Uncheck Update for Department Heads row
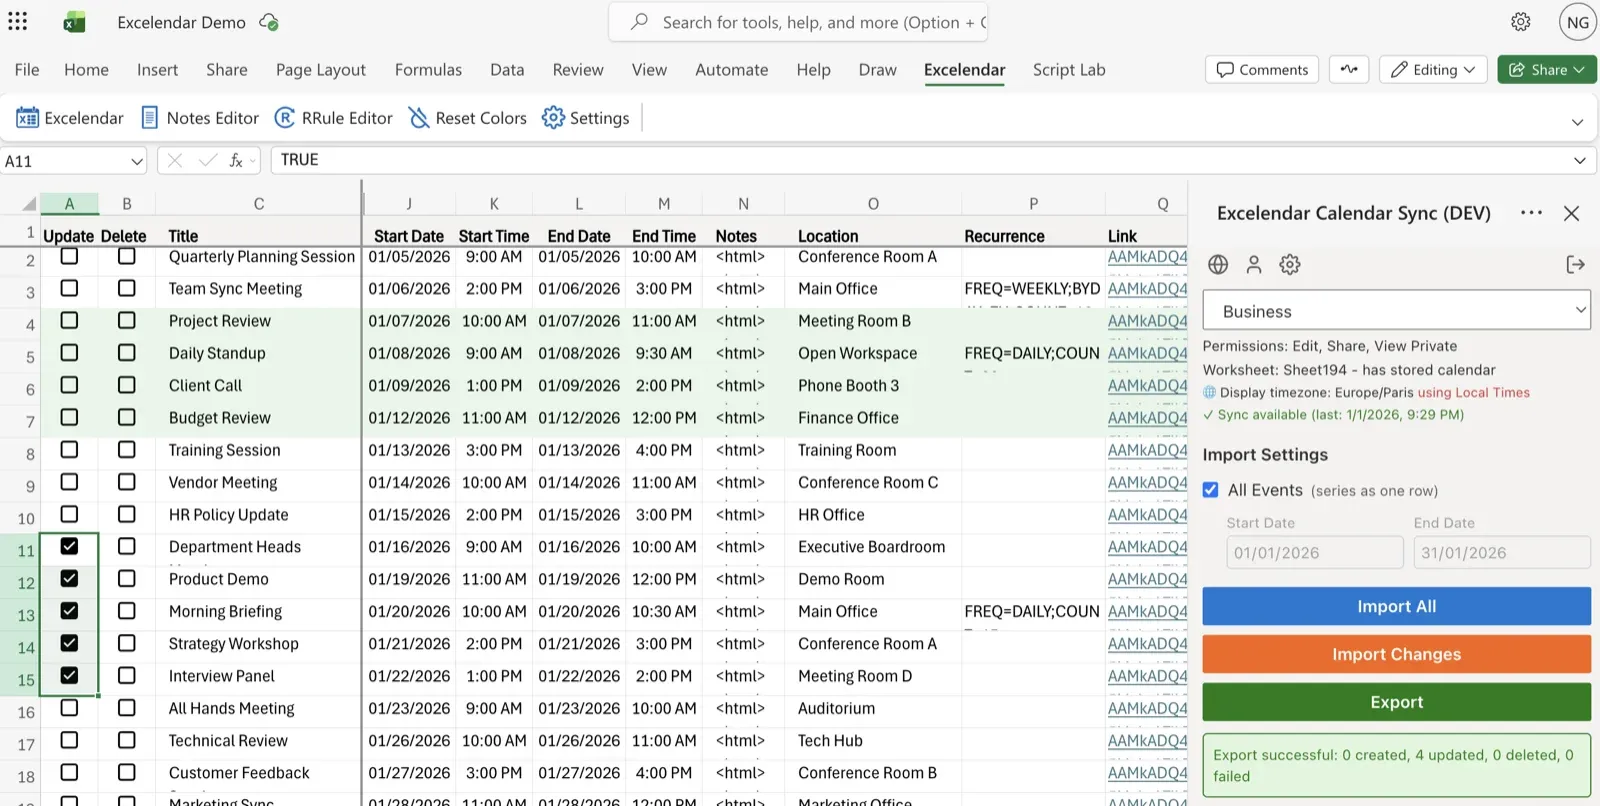 (69, 546)
